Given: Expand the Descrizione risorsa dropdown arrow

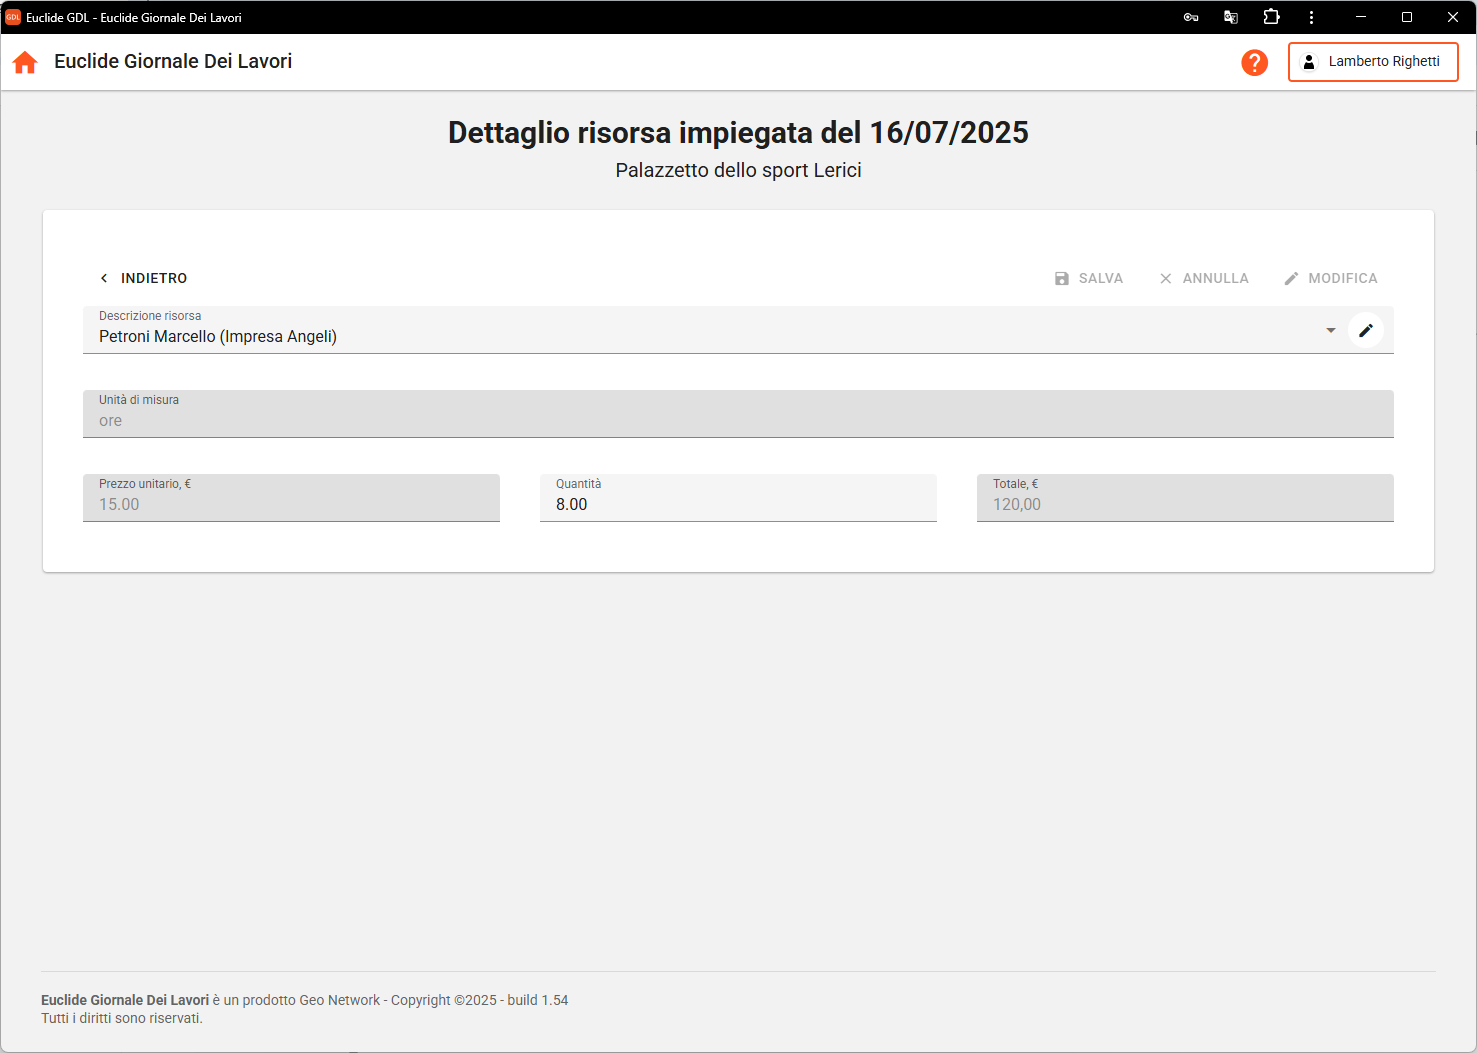Looking at the screenshot, I should (x=1330, y=330).
